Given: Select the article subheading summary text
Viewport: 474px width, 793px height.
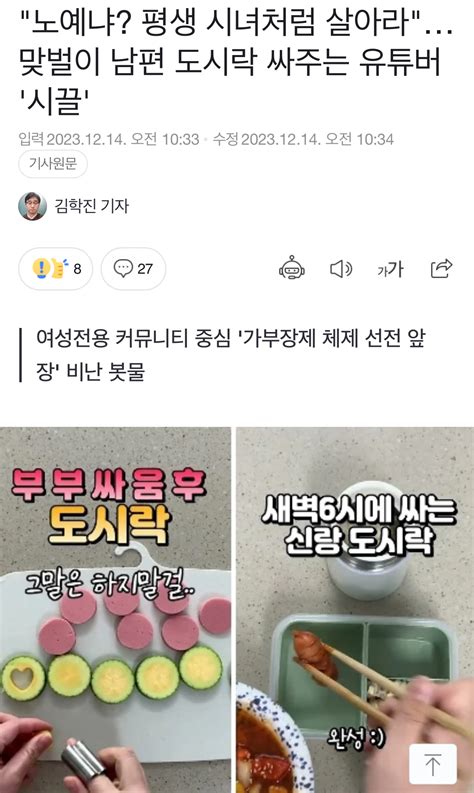Looking at the screenshot, I should point(231,355).
